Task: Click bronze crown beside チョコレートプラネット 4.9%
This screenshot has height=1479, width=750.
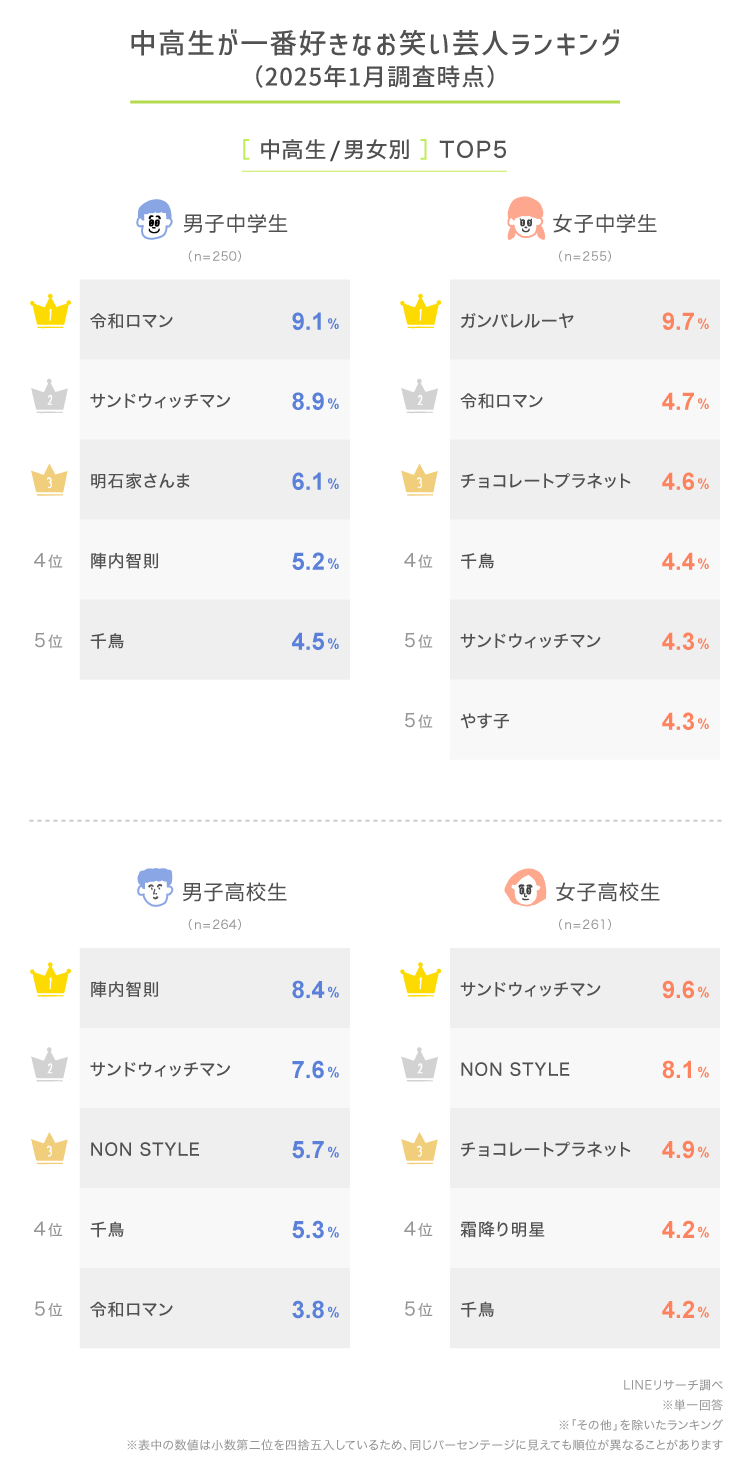Action: (x=420, y=1147)
